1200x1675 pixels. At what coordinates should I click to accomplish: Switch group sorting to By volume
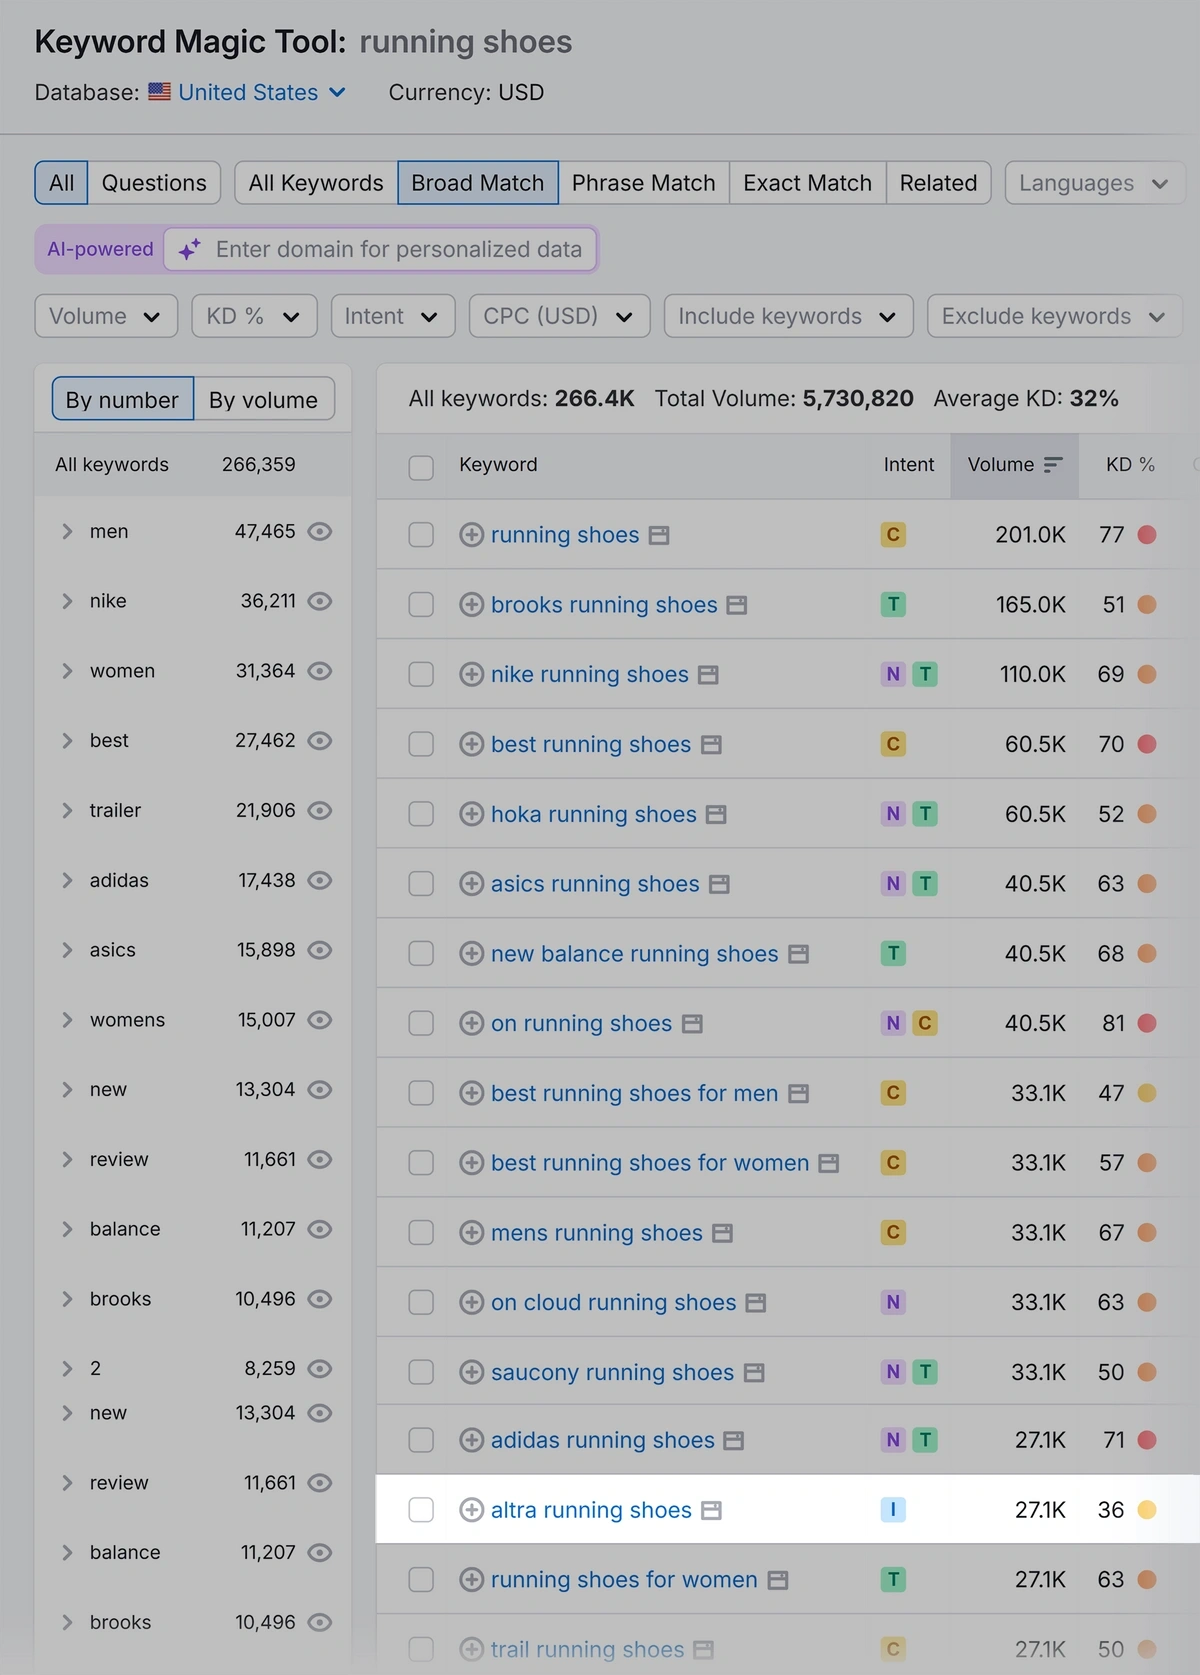click(264, 400)
